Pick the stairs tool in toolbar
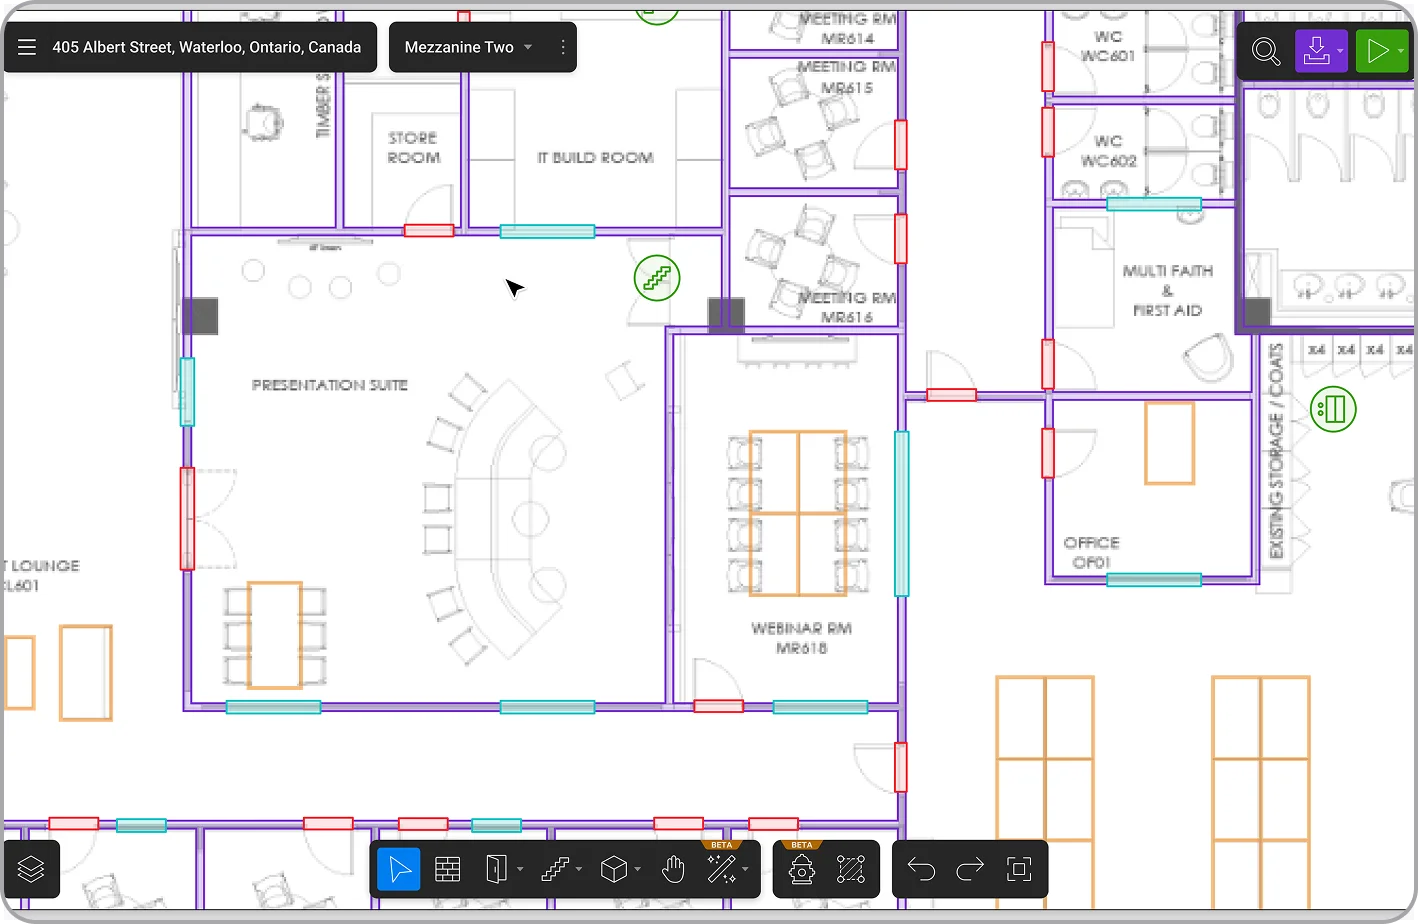The width and height of the screenshot is (1418, 924). 555,870
